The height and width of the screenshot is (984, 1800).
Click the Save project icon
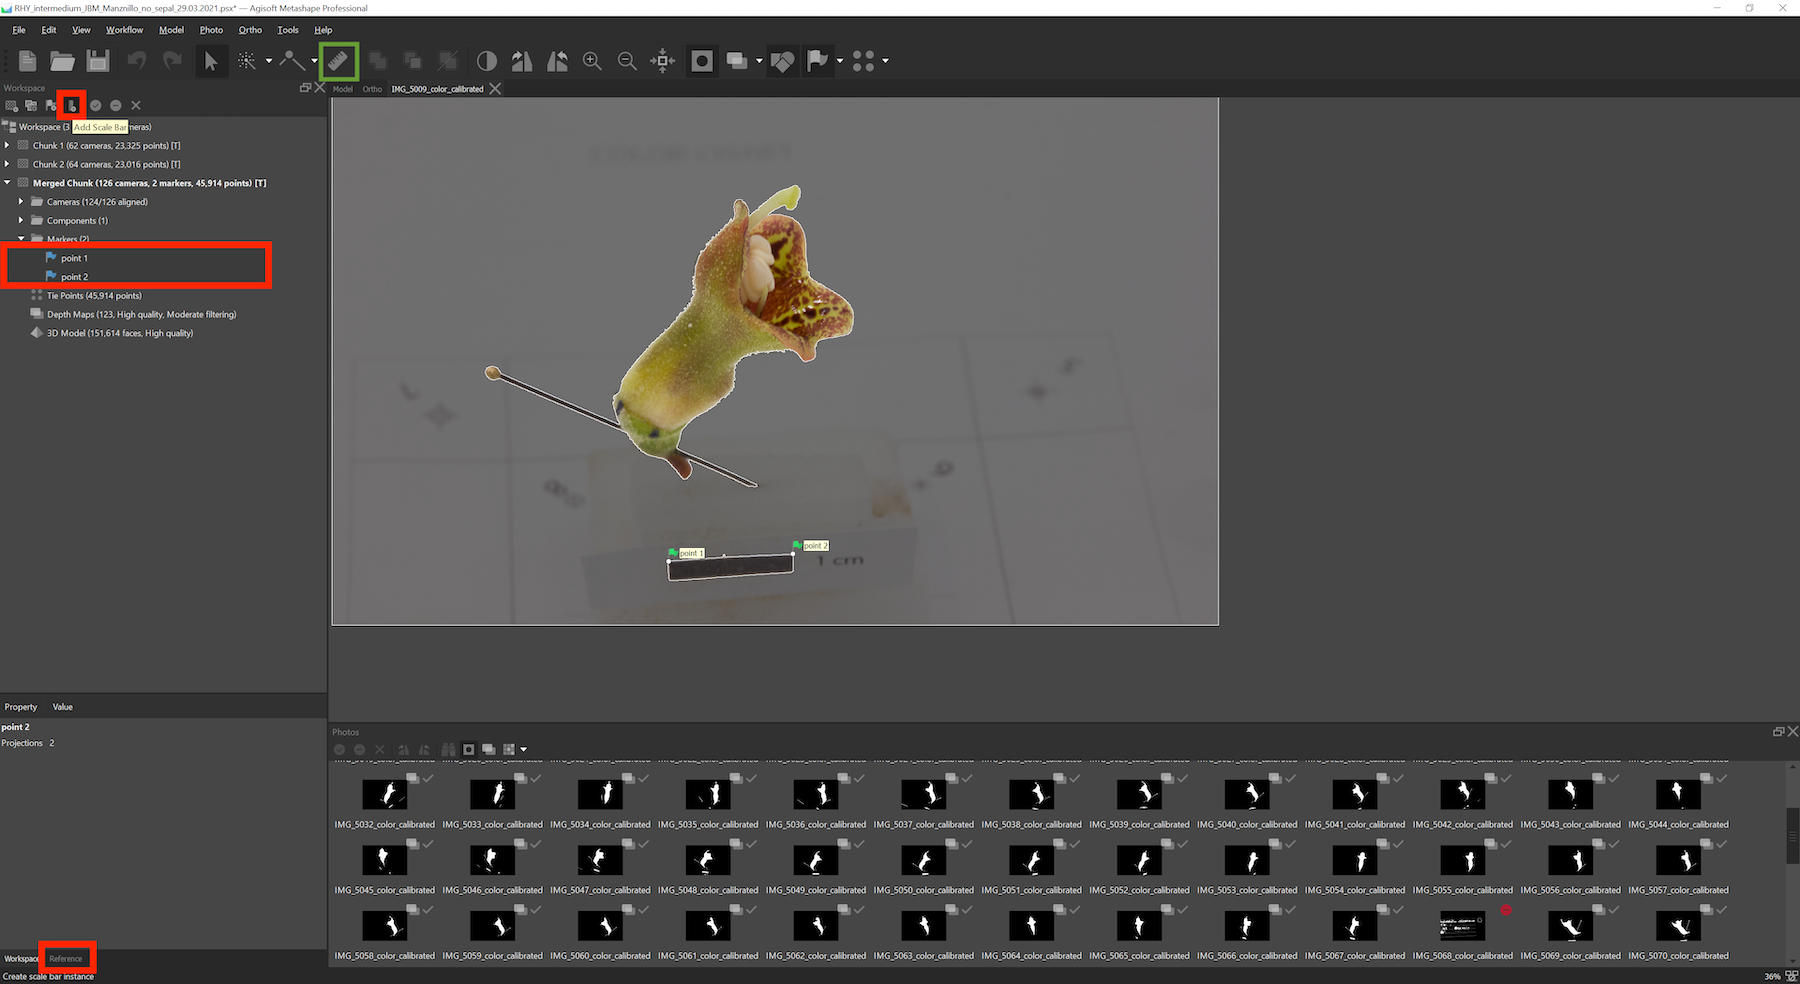pyautogui.click(x=97, y=61)
